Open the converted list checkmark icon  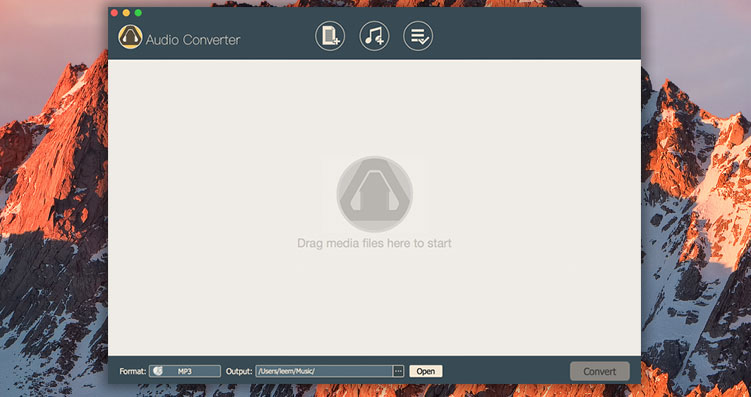point(418,36)
